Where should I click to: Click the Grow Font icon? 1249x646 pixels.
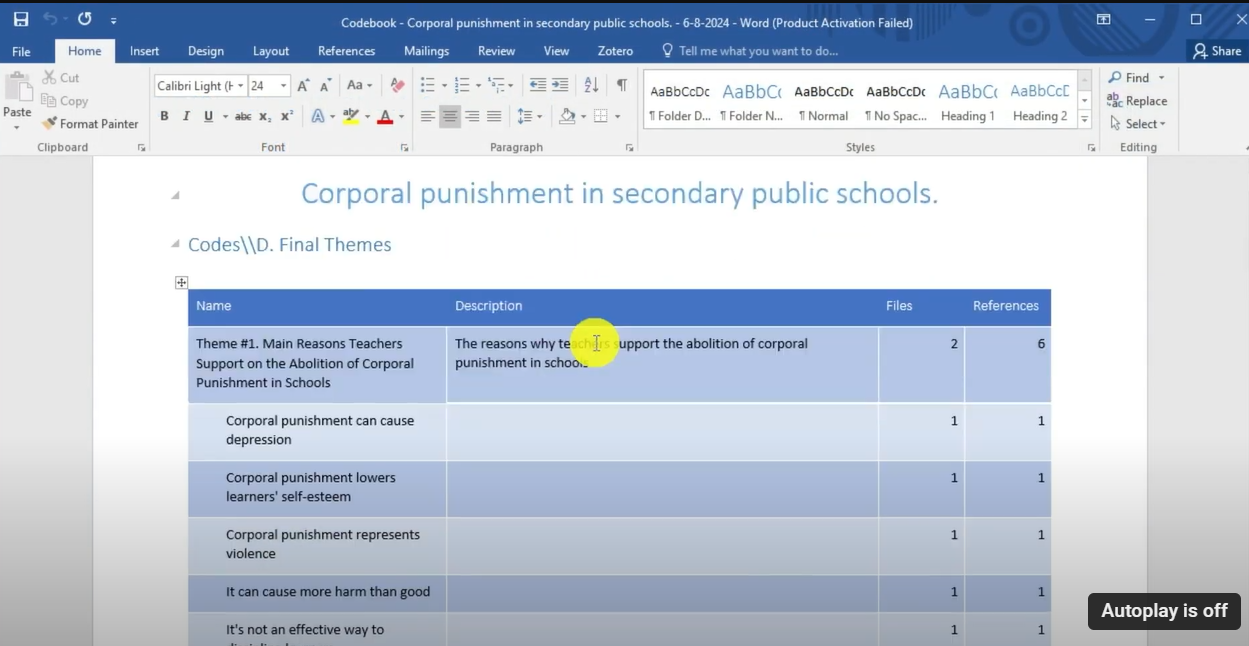tap(303, 86)
